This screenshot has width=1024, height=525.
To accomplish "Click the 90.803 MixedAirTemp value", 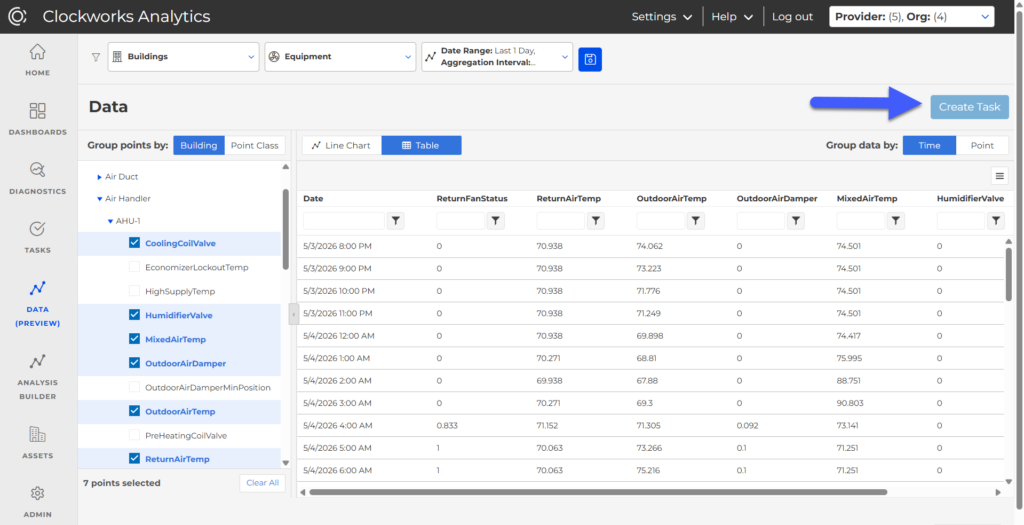I will [x=850, y=404].
